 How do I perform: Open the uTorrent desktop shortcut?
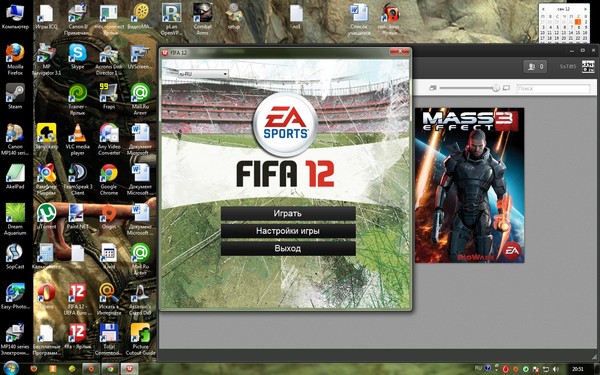pyautogui.click(x=46, y=216)
